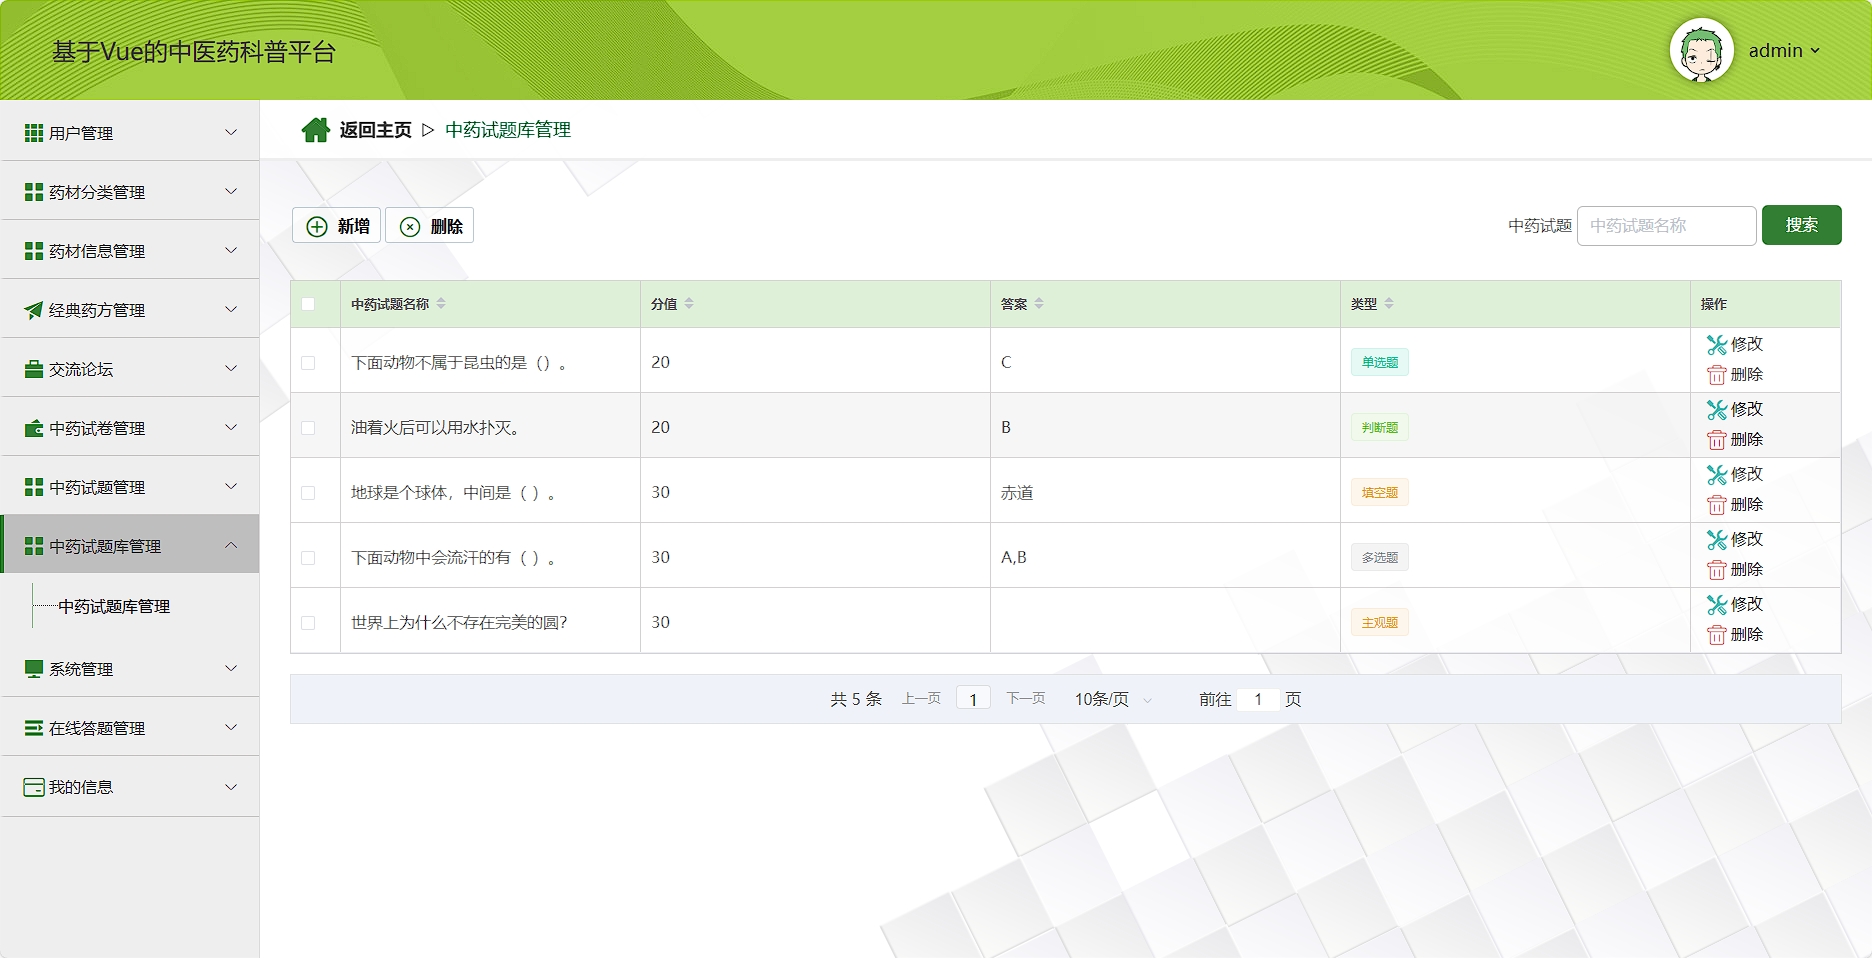Click the paper-plane icon for 经典药方管理
1872x958 pixels.
[x=34, y=310]
